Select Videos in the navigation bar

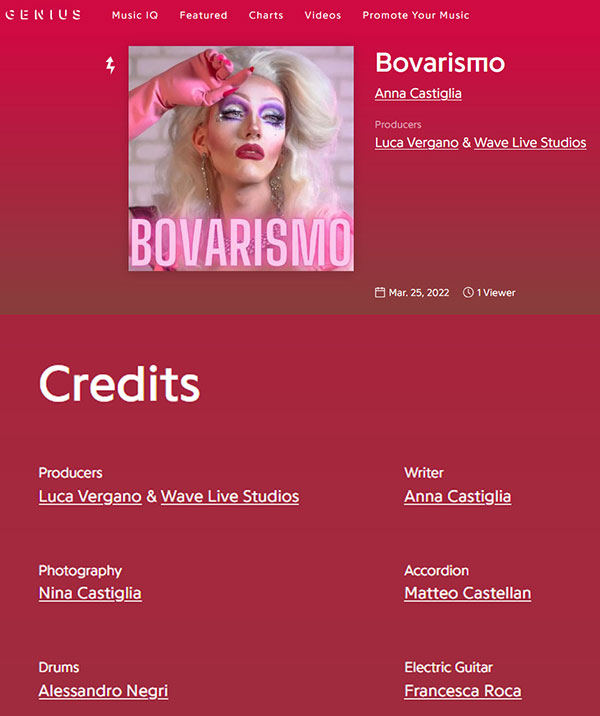coord(323,15)
